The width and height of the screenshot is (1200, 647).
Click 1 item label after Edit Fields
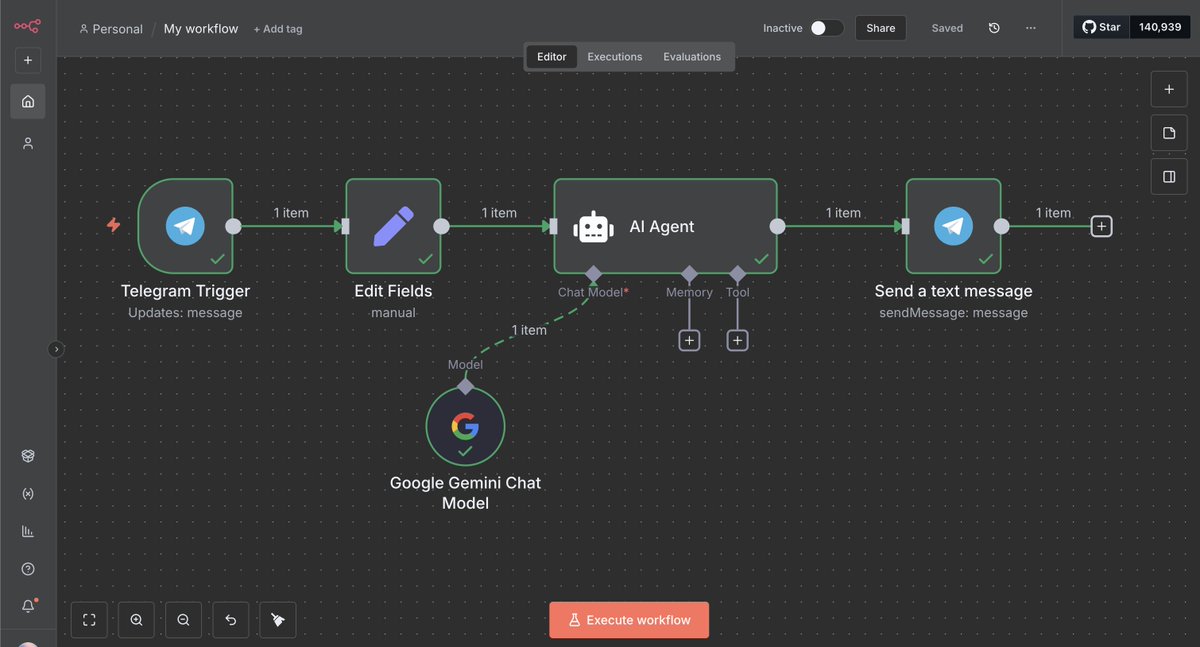click(x=499, y=213)
